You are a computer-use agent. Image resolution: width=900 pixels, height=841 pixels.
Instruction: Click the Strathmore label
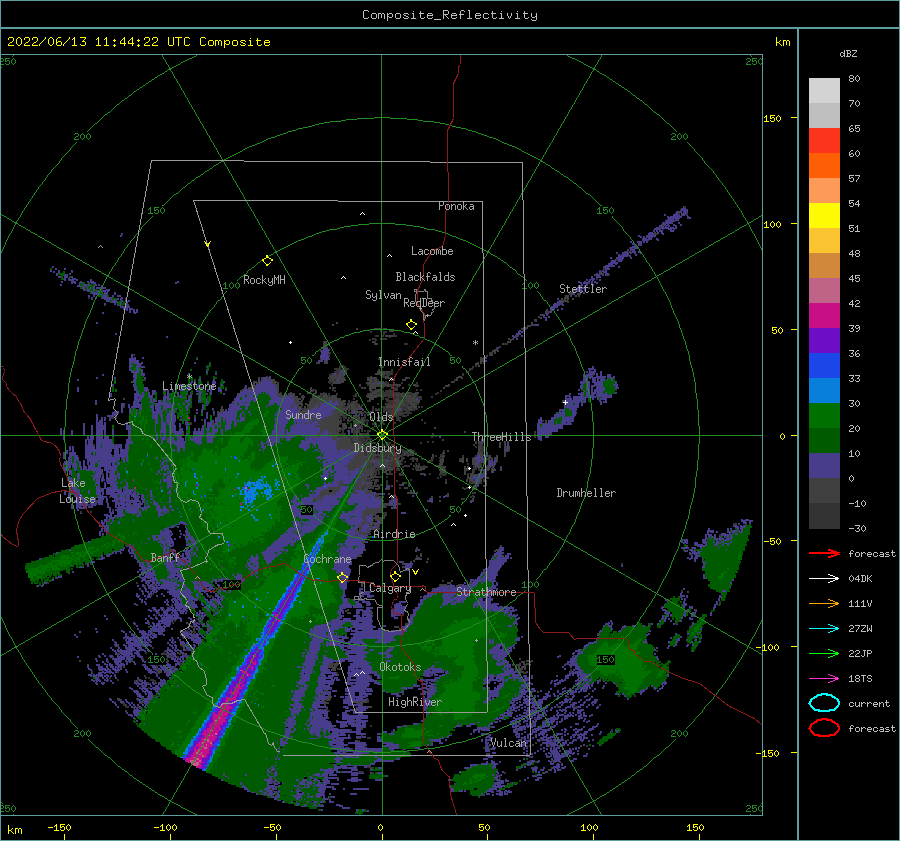click(x=486, y=592)
